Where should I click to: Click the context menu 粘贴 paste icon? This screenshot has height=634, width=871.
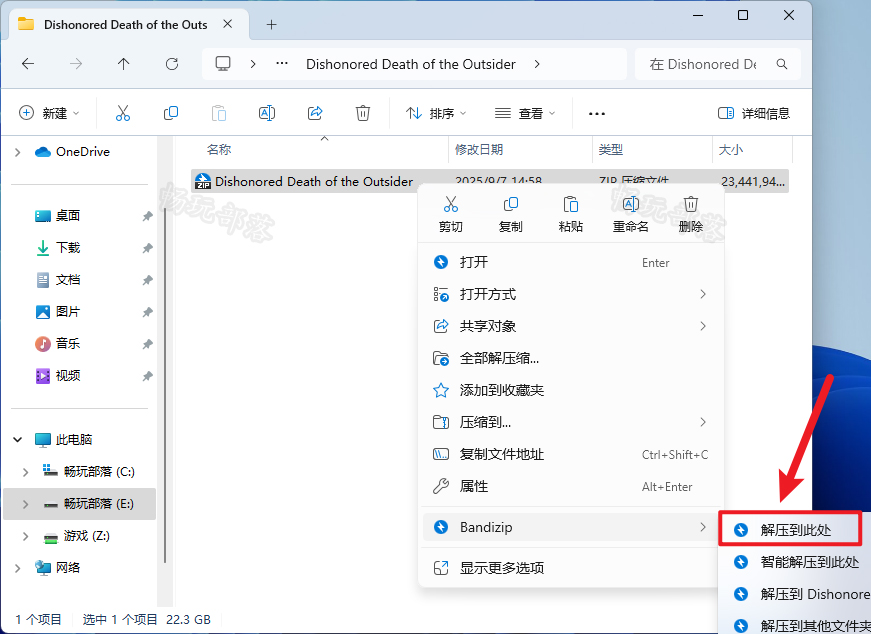click(x=570, y=204)
